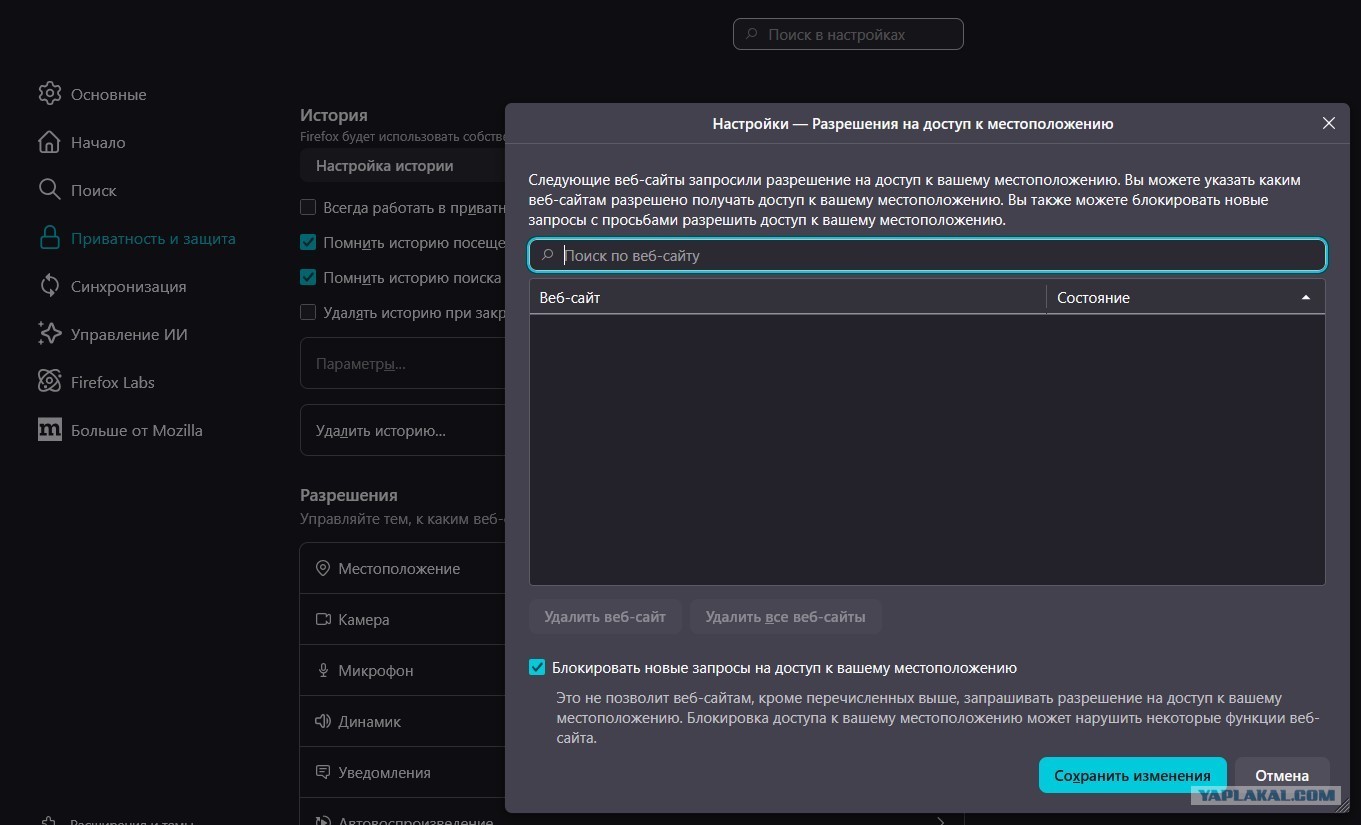Click the padlock icon for Приватность и защита
1361x825 pixels.
click(x=49, y=238)
